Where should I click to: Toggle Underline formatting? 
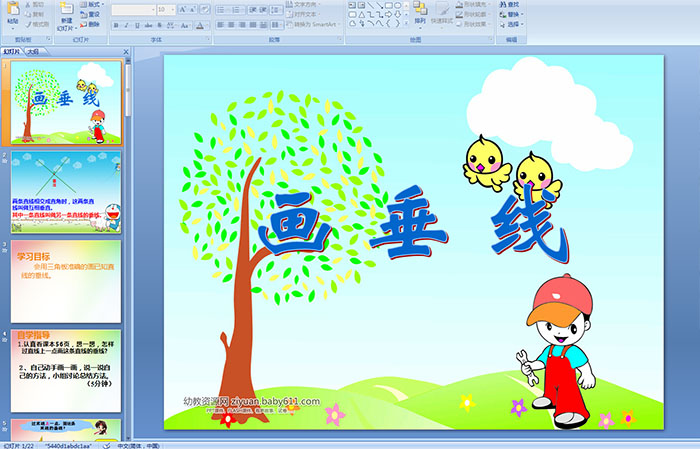click(137, 25)
